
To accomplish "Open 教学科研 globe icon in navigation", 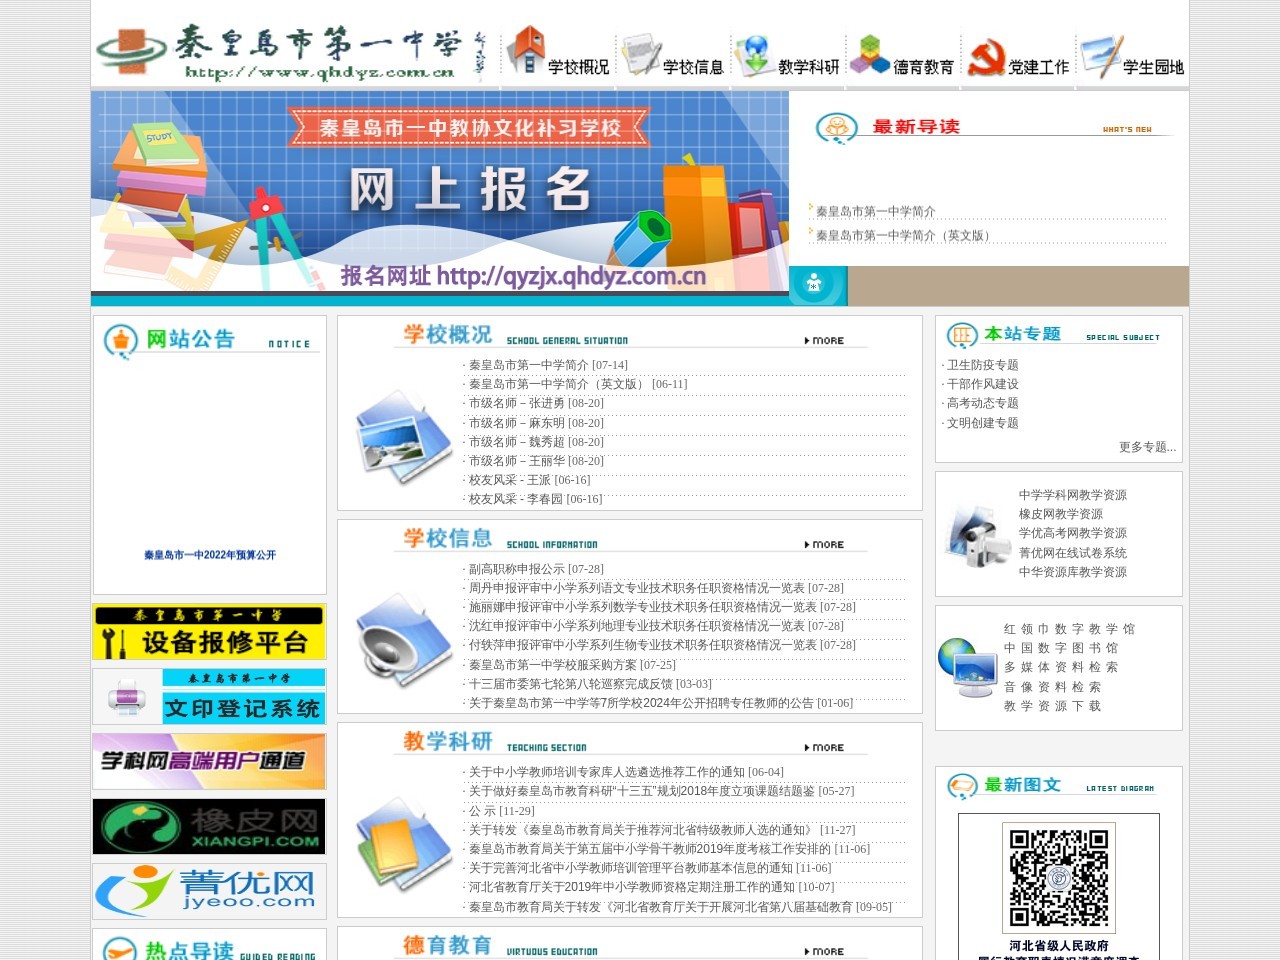I will tap(754, 55).
